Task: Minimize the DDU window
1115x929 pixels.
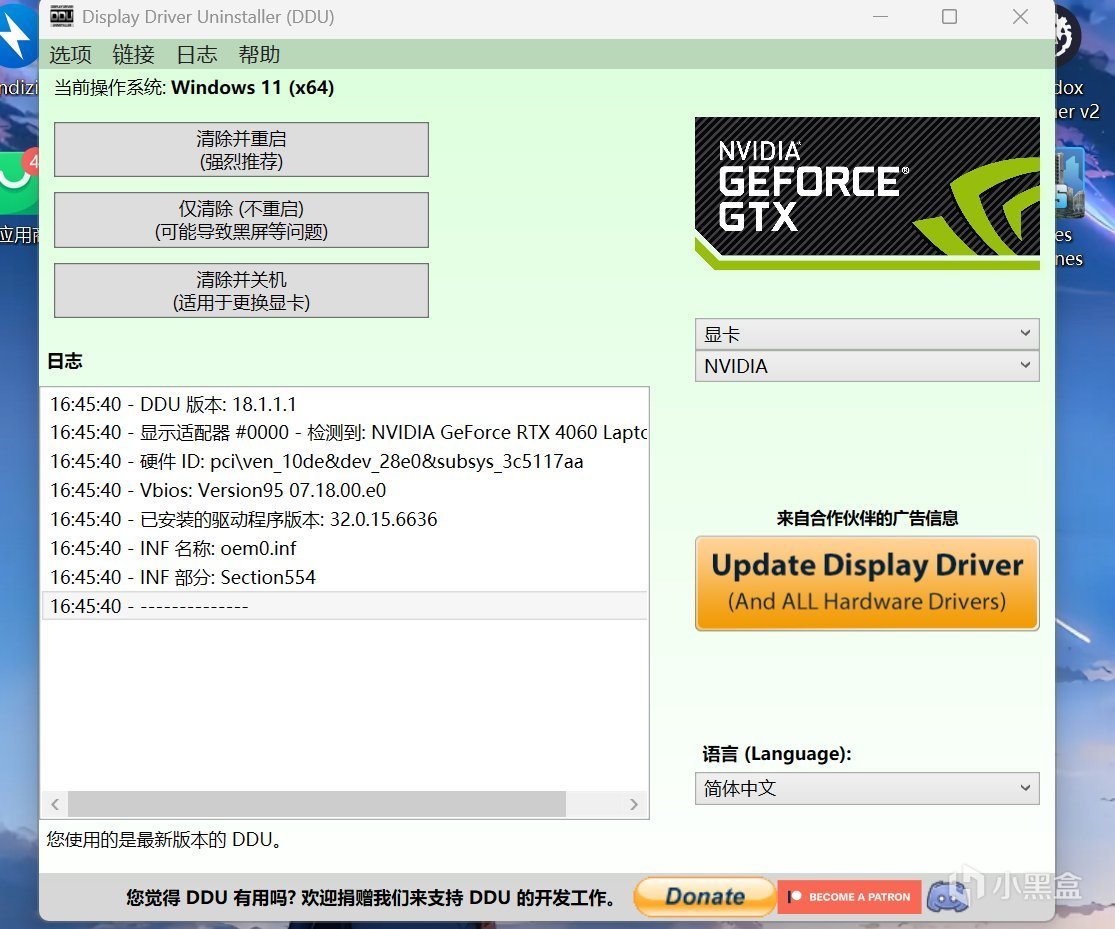Action: (880, 16)
